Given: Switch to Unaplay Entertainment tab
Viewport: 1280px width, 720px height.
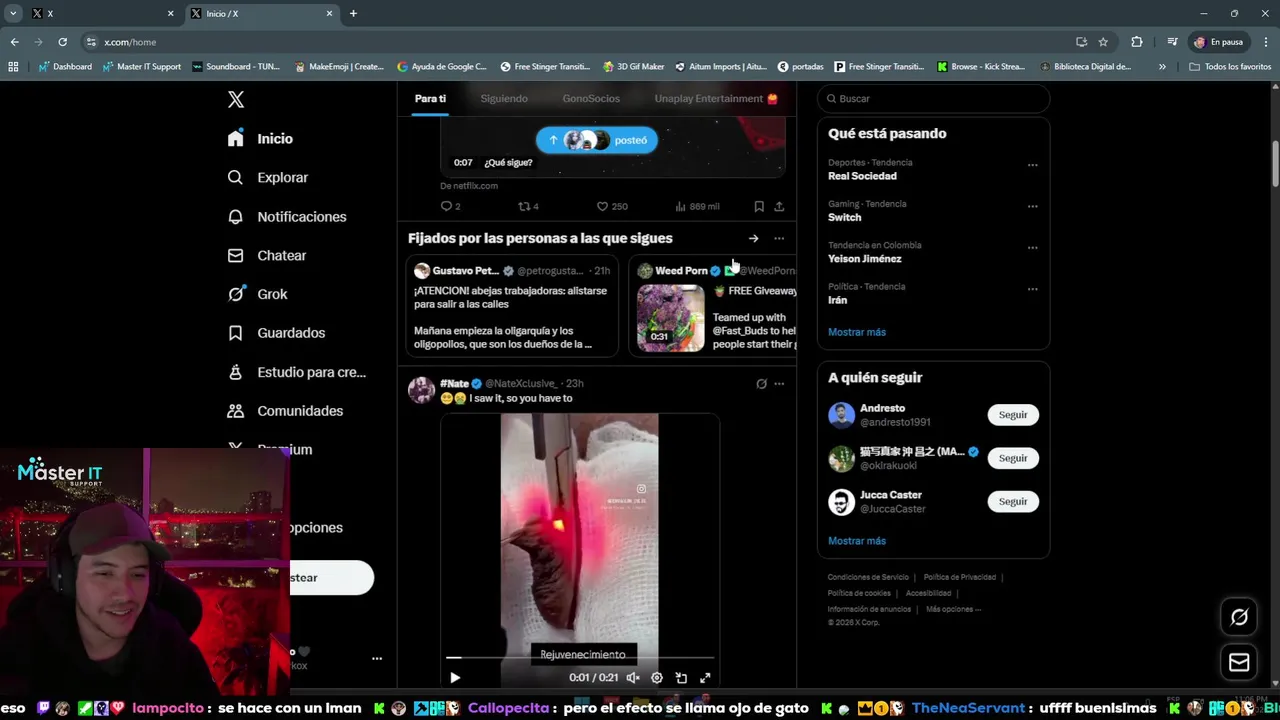Looking at the screenshot, I should 716,98.
